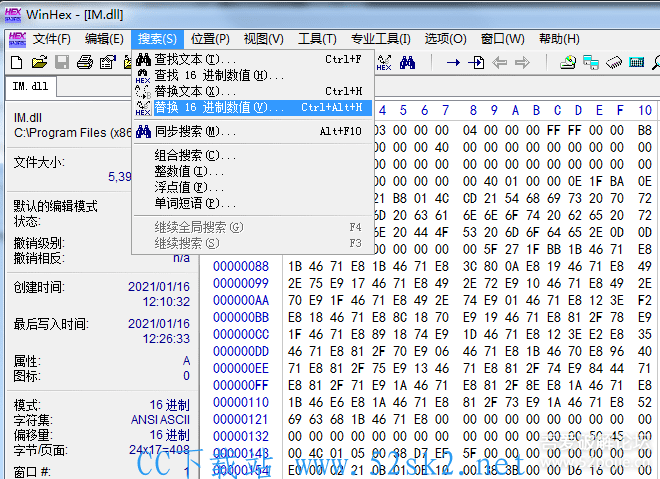Close the open 搜索(S) menu
The image size is (660, 479).
[157, 39]
